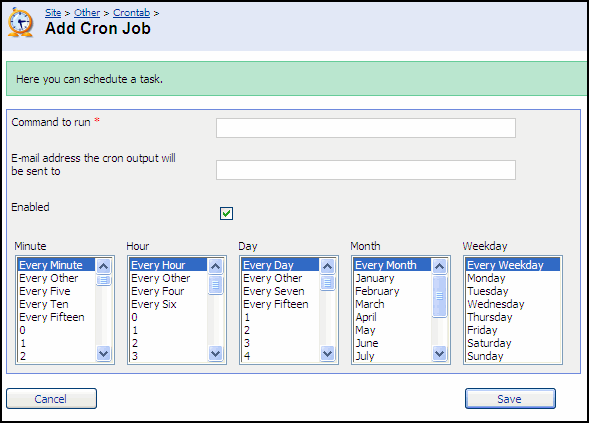Click the Minute list scroll down arrow
This screenshot has height=423, width=589.
click(x=103, y=353)
